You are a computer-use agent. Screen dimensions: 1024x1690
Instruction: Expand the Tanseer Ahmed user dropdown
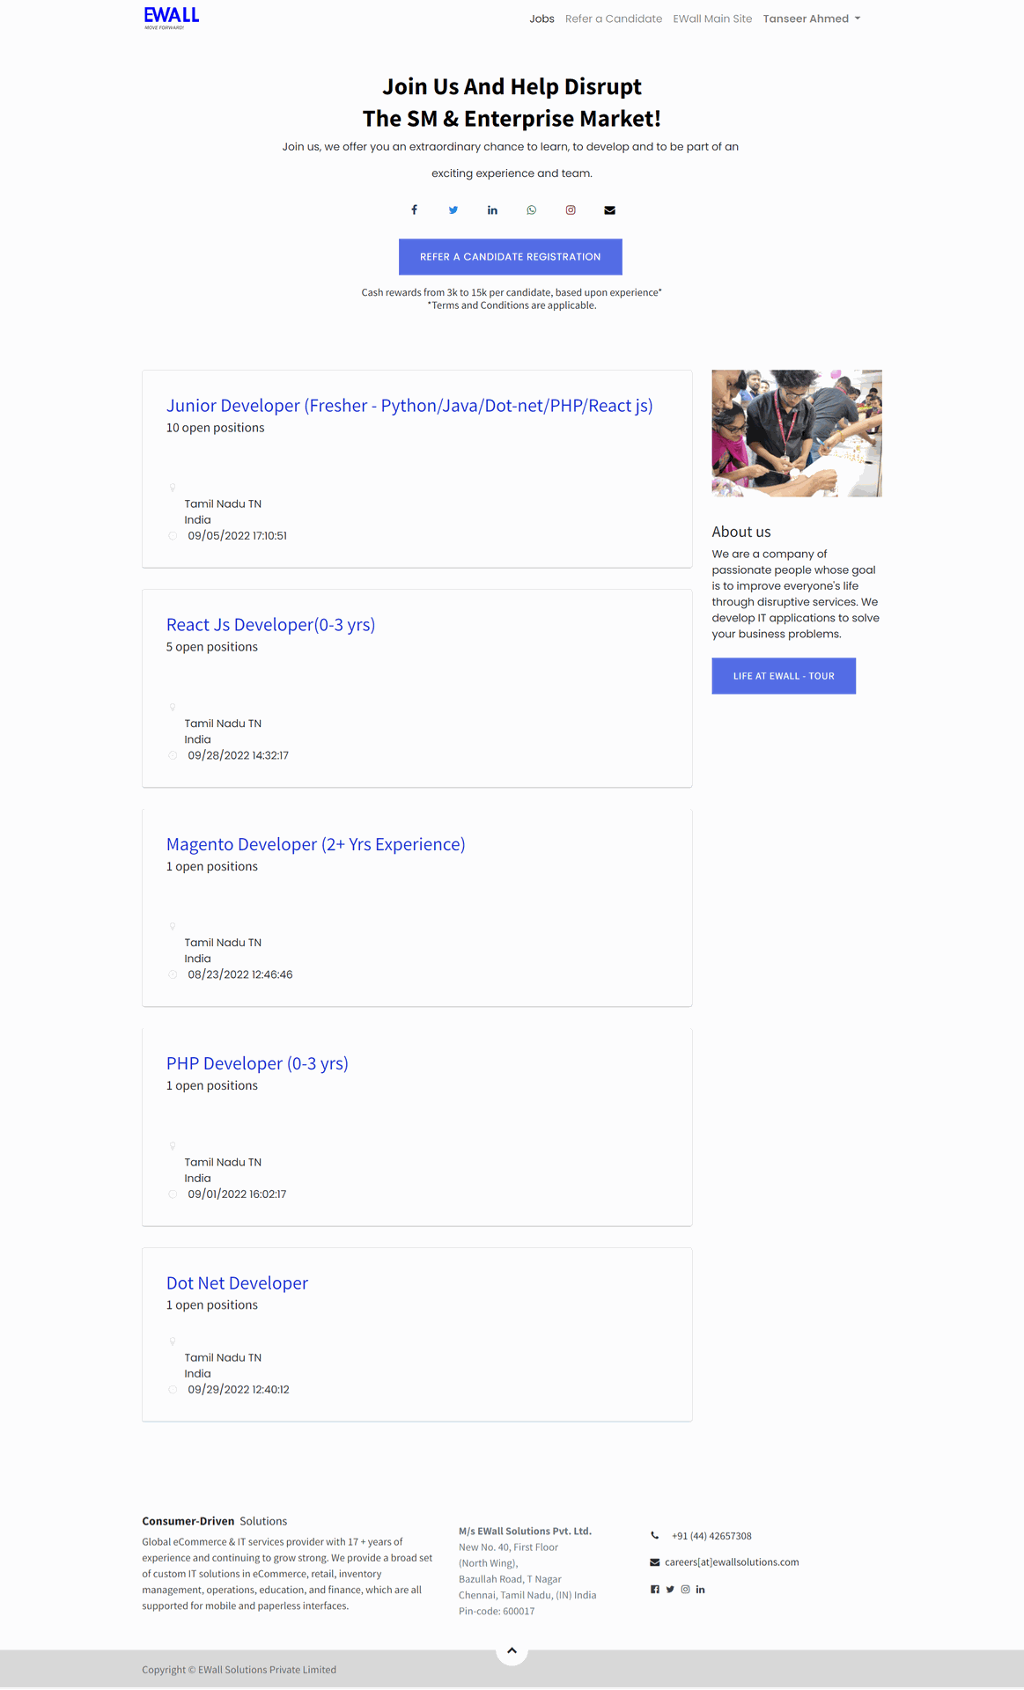811,19
